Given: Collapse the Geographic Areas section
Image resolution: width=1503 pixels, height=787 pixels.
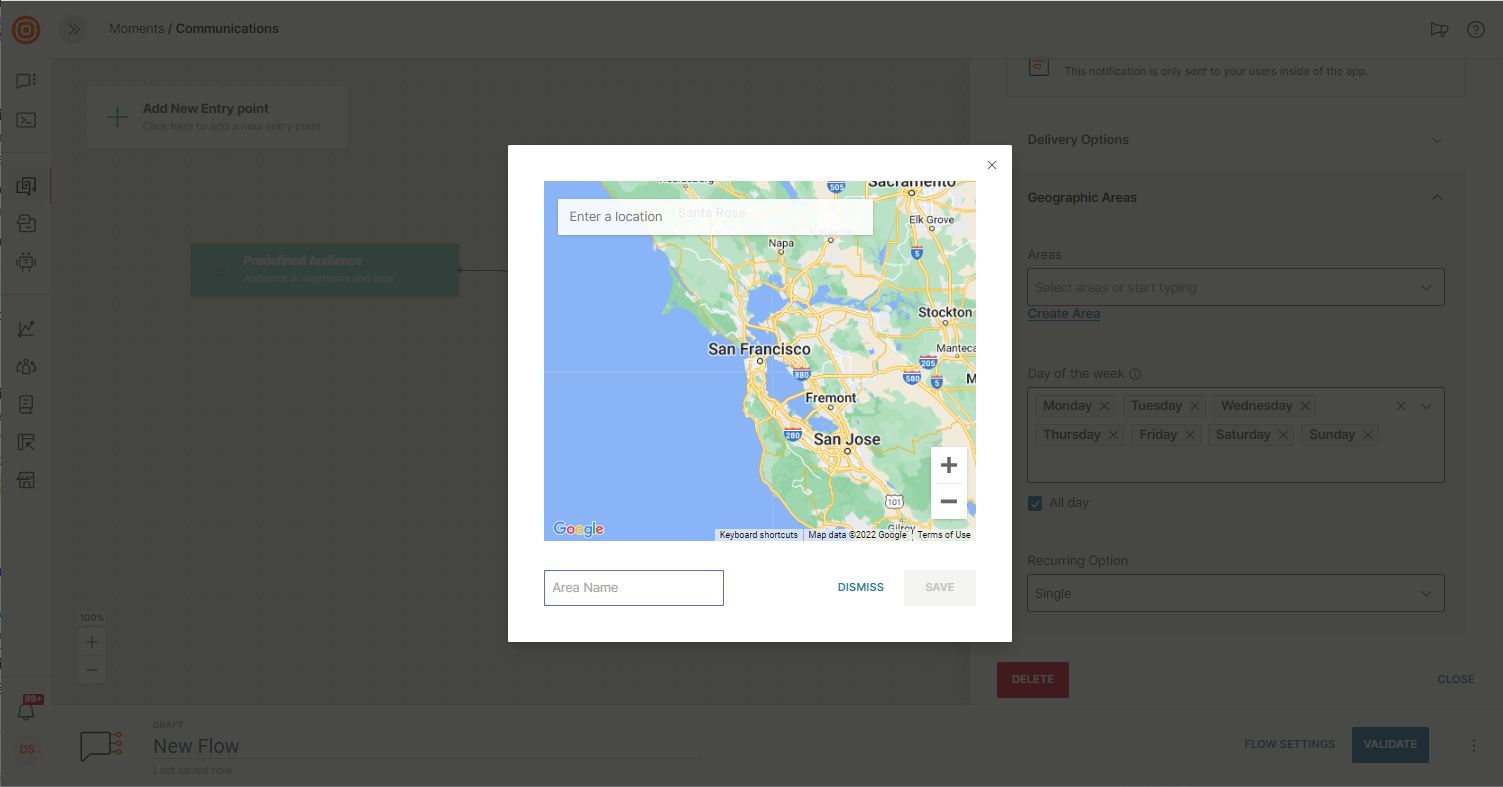Looking at the screenshot, I should 1436,198.
